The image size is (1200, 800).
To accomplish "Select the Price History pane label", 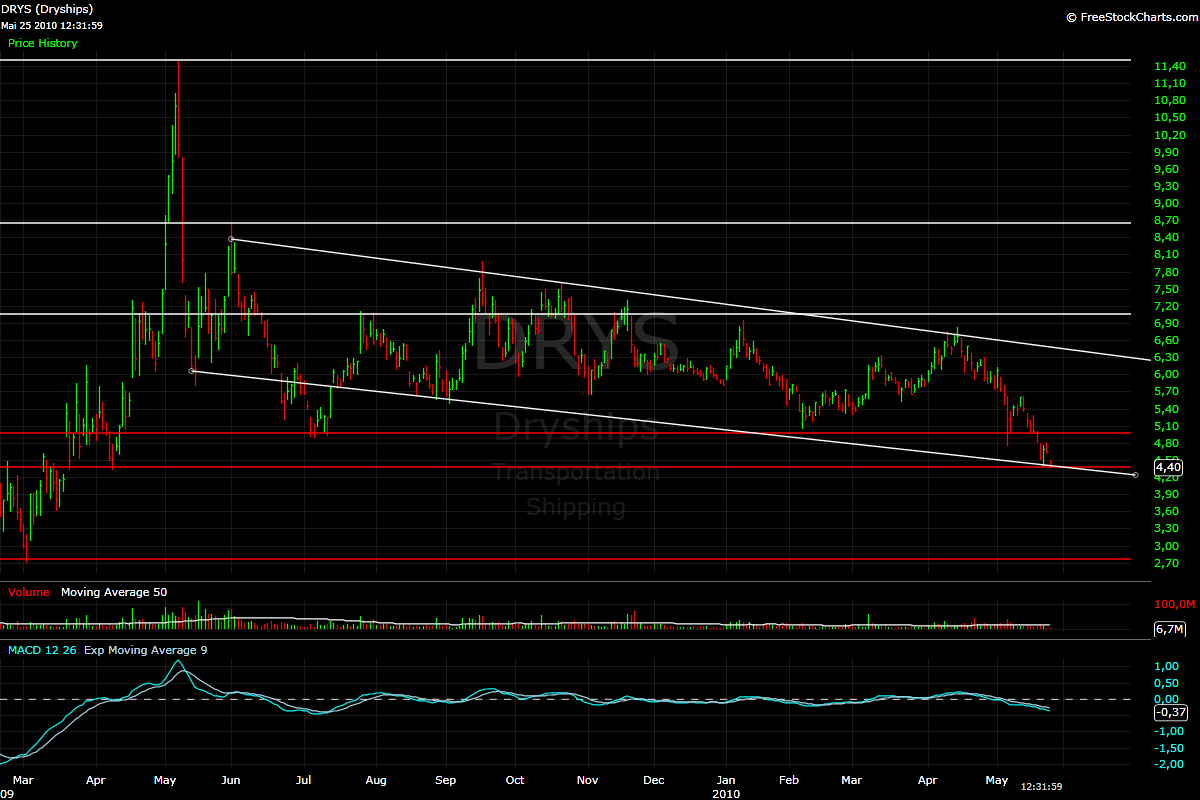I will click(42, 43).
